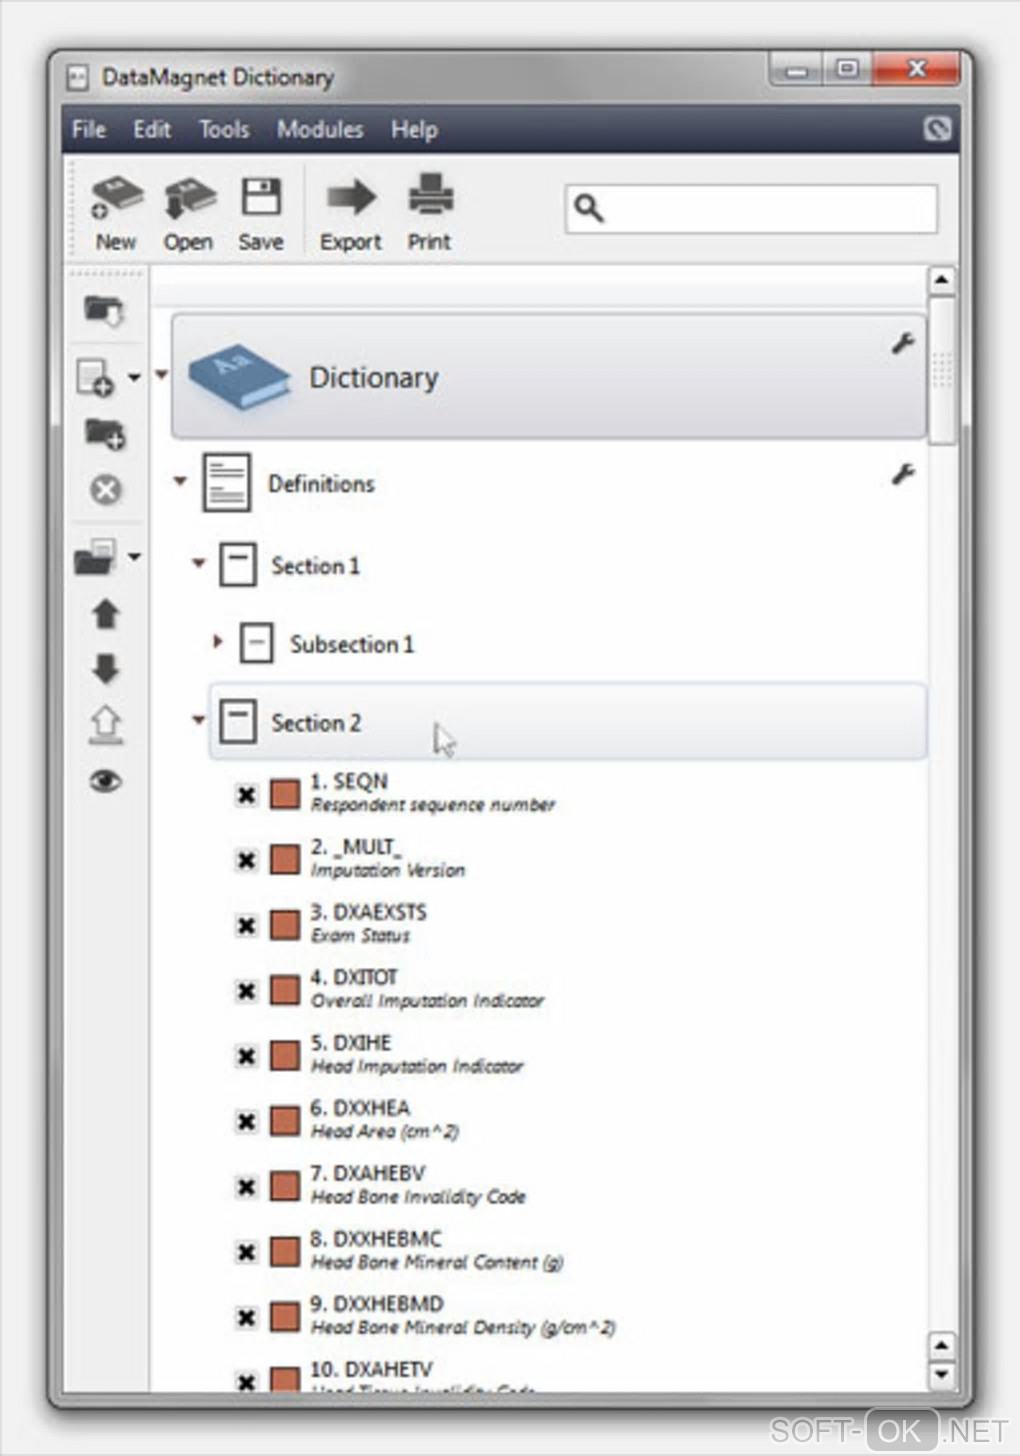
Task: Export the dictionary using the Export arrow
Action: click(351, 197)
